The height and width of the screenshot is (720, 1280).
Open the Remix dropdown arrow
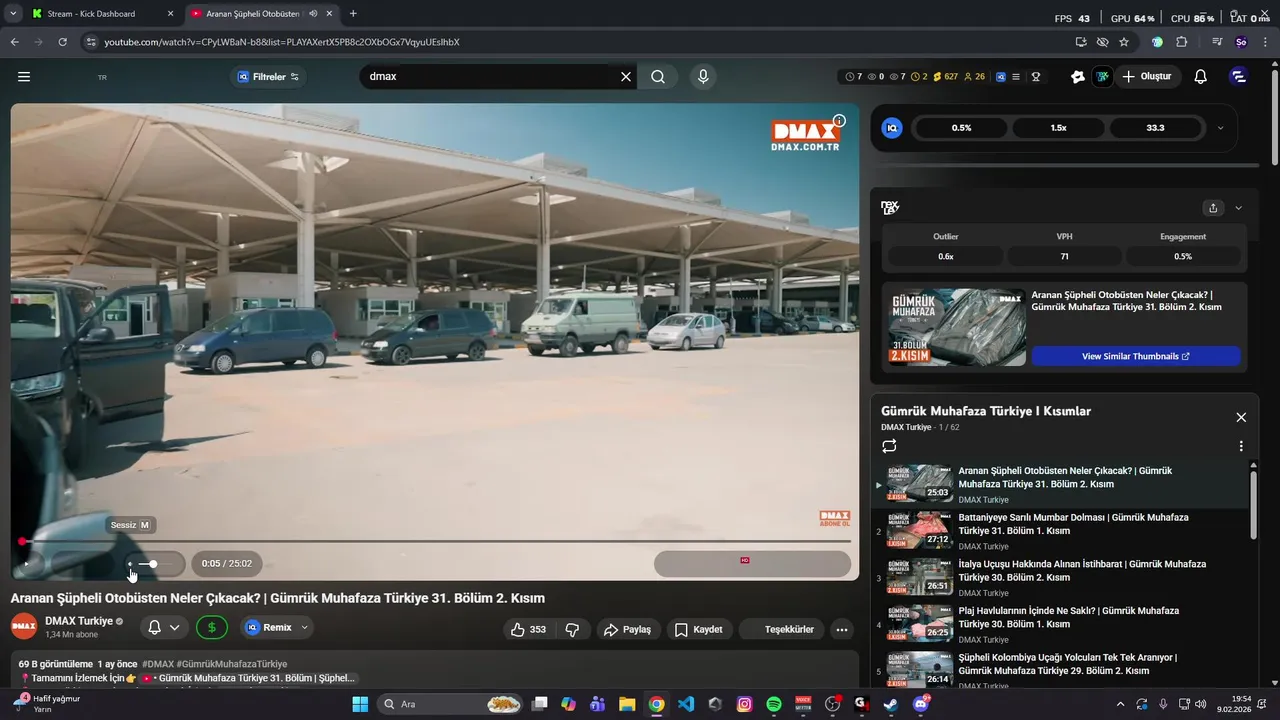click(x=304, y=628)
